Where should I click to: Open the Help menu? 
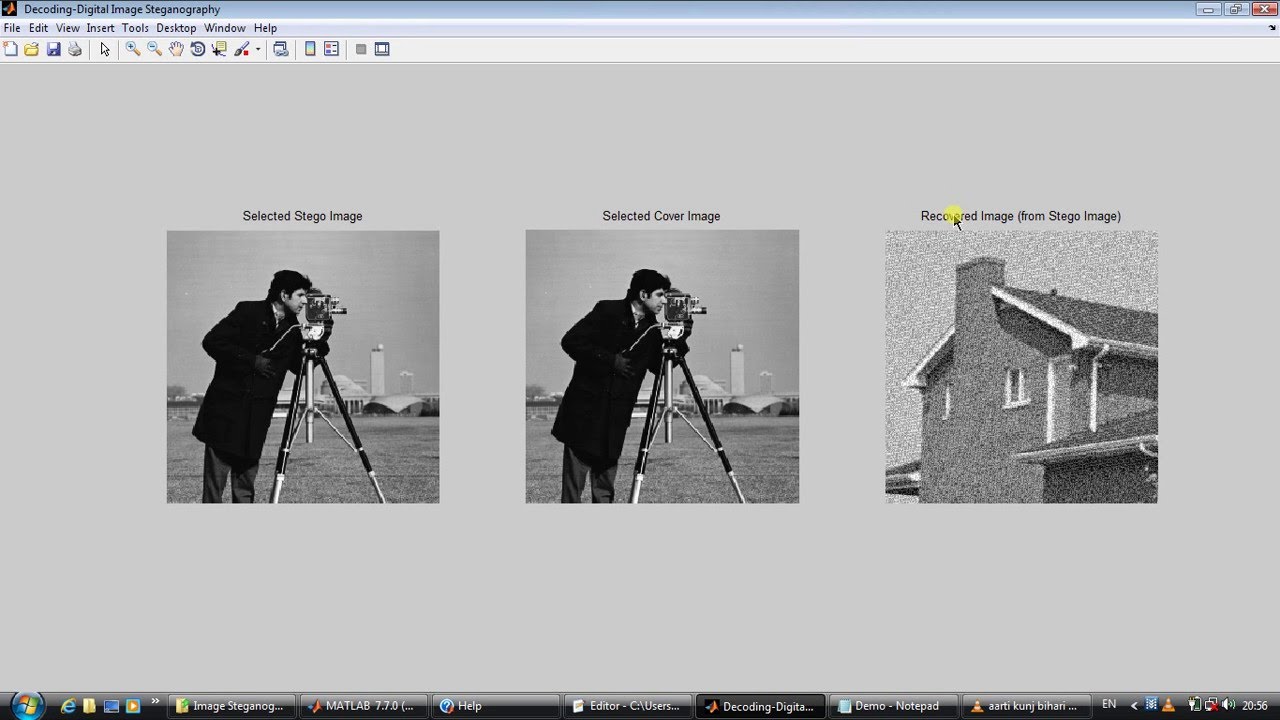point(265,28)
